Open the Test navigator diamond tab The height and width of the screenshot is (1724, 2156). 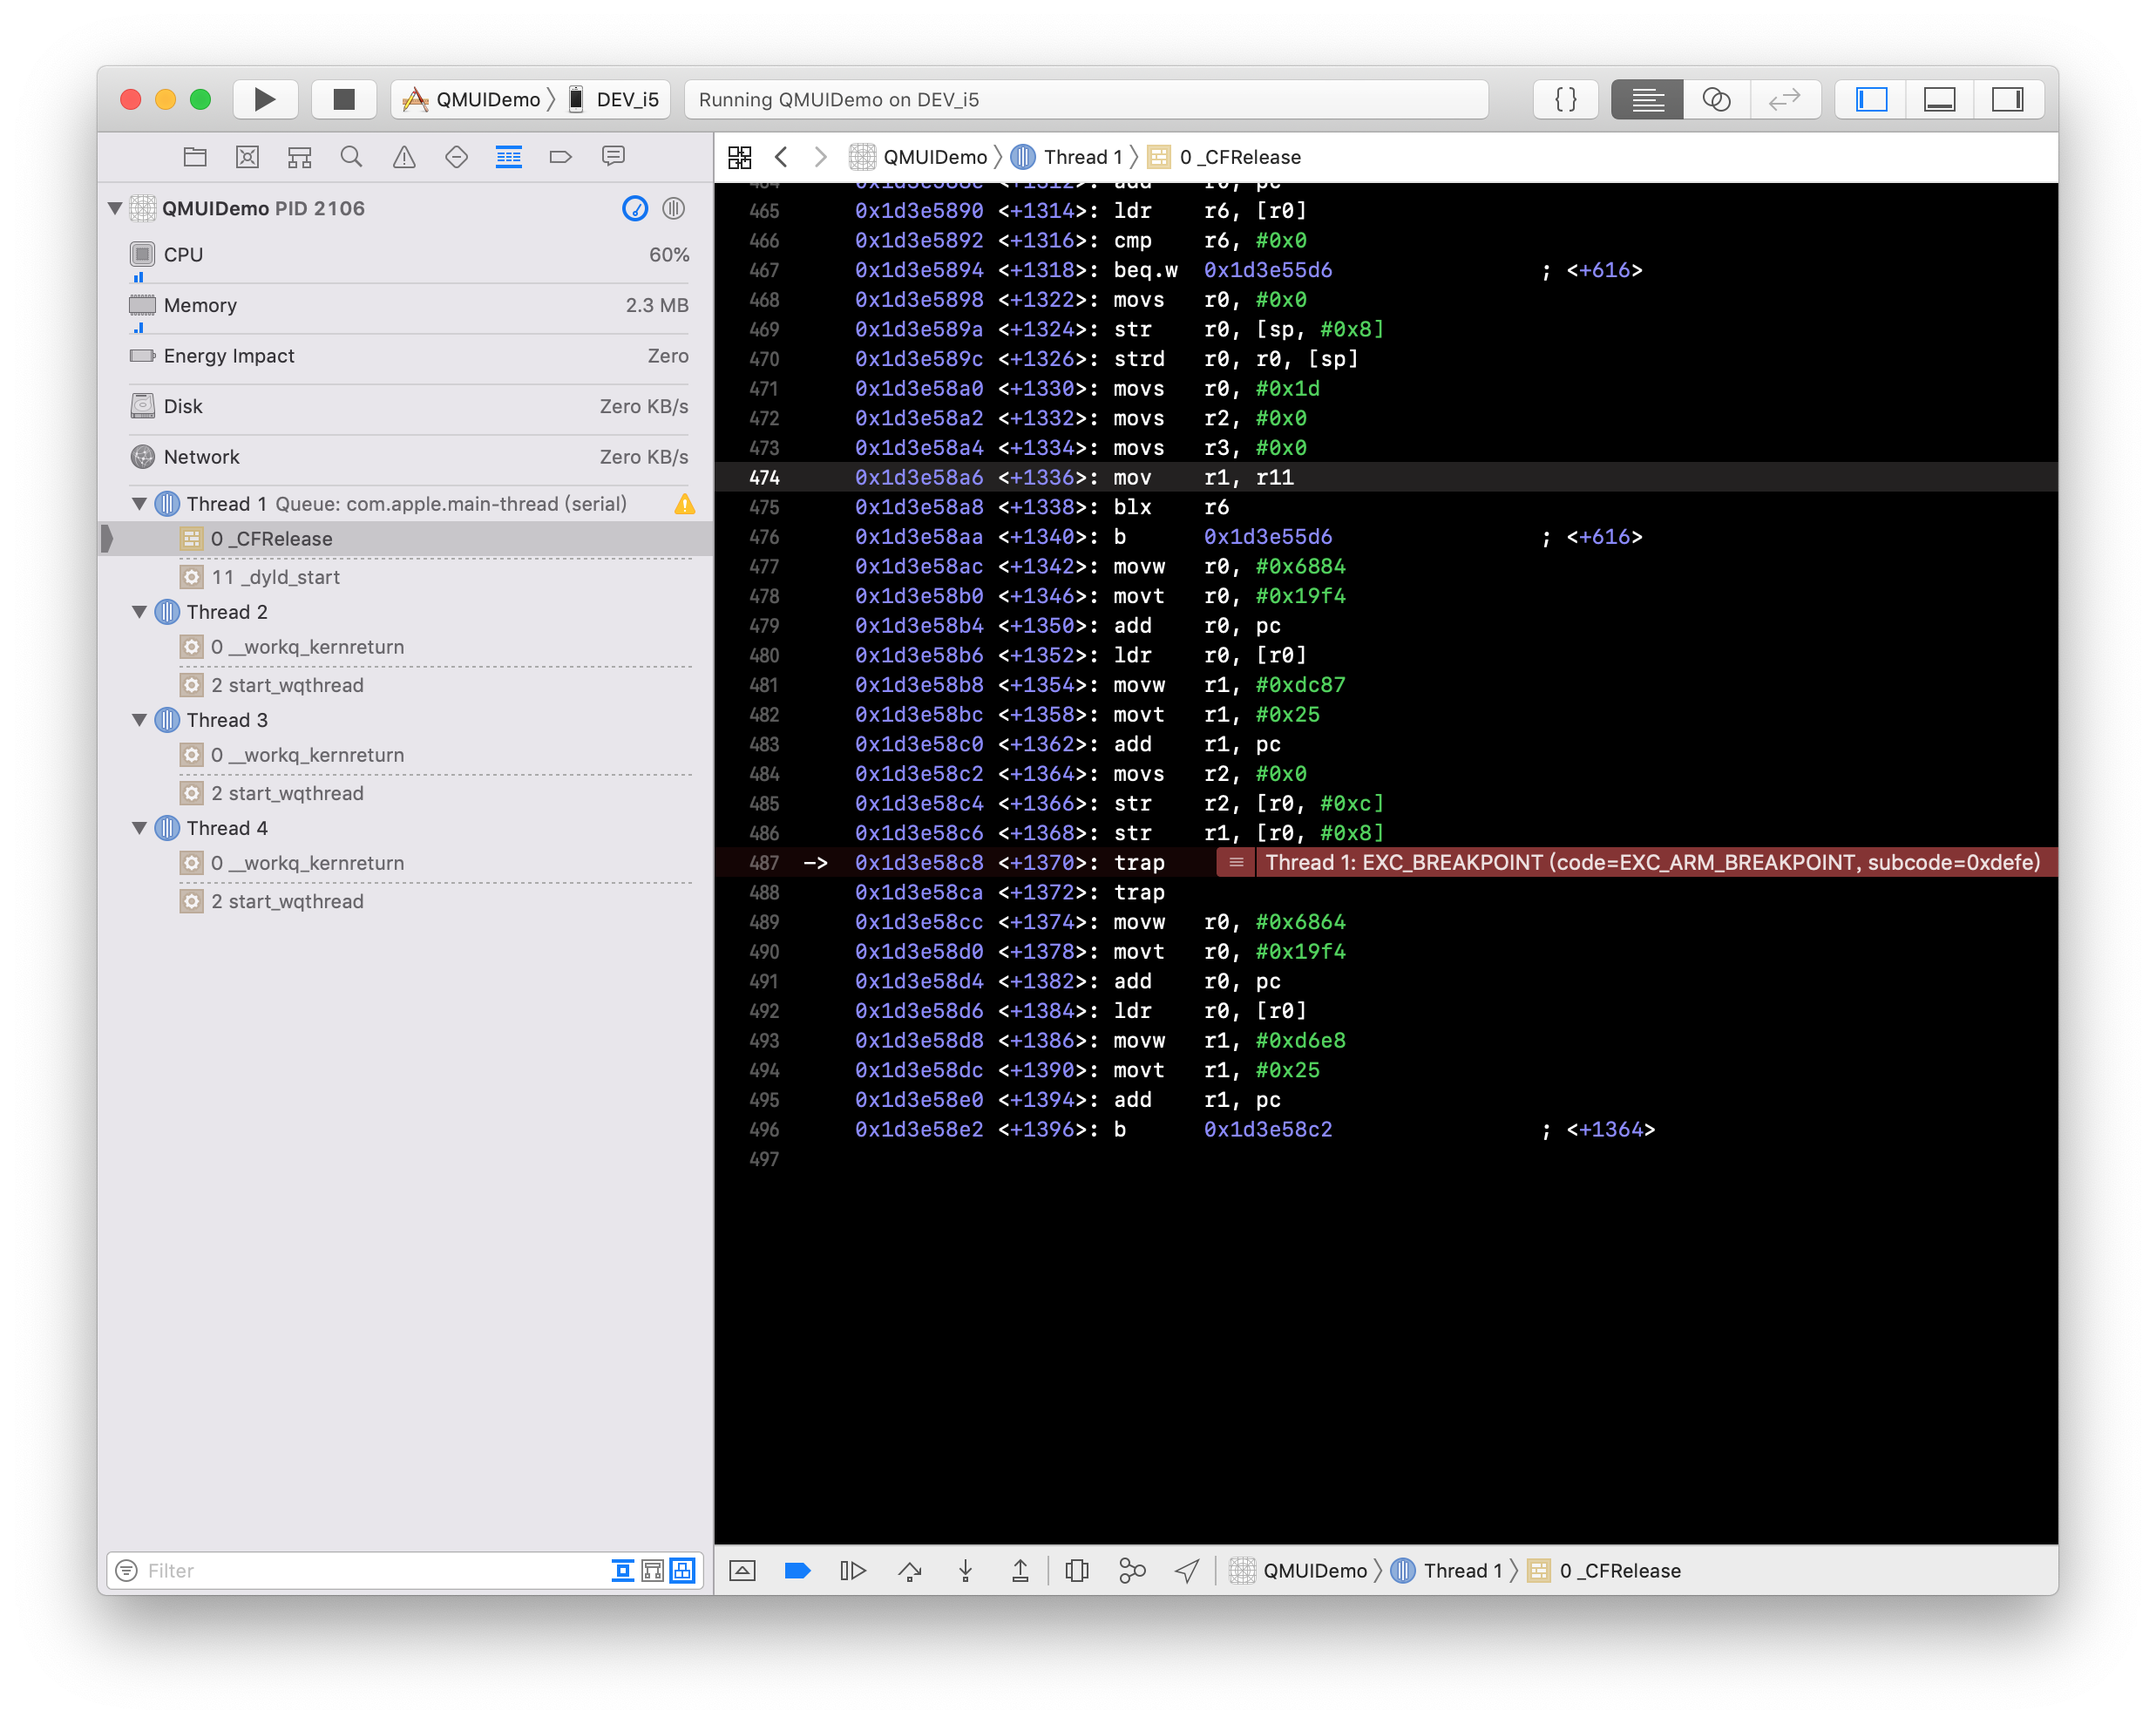(x=456, y=156)
